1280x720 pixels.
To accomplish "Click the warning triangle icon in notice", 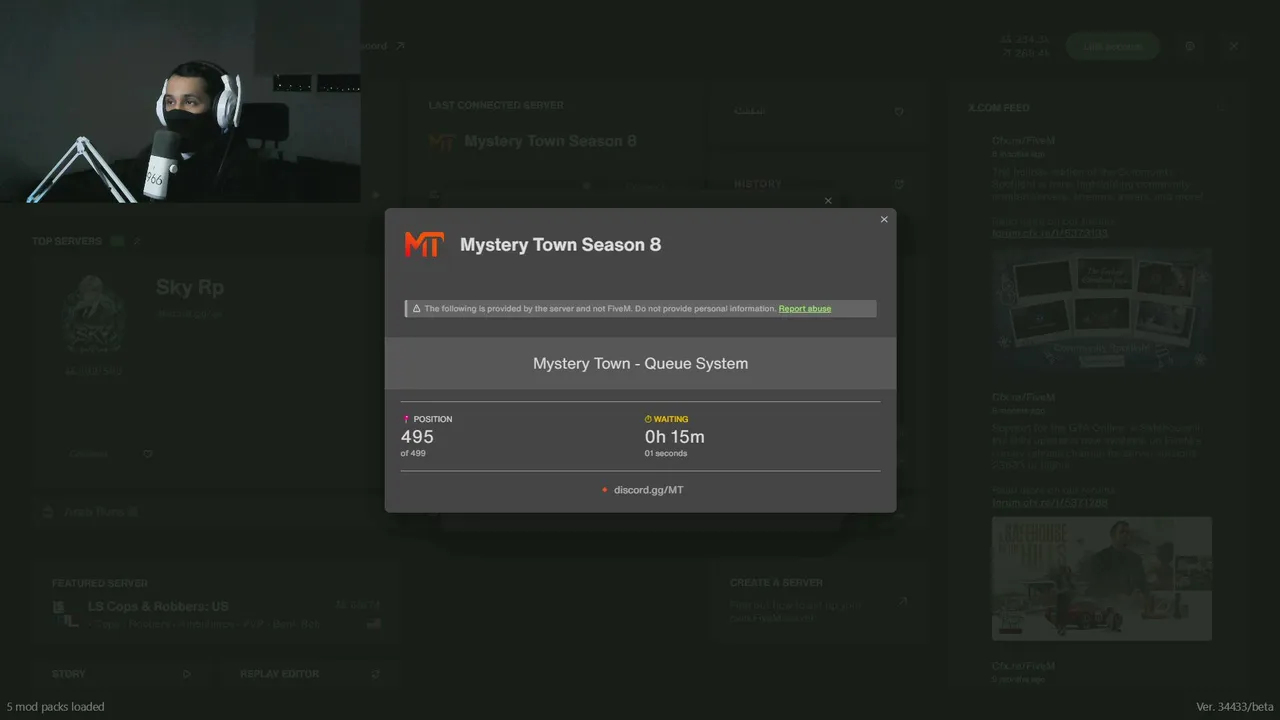I will tap(416, 309).
